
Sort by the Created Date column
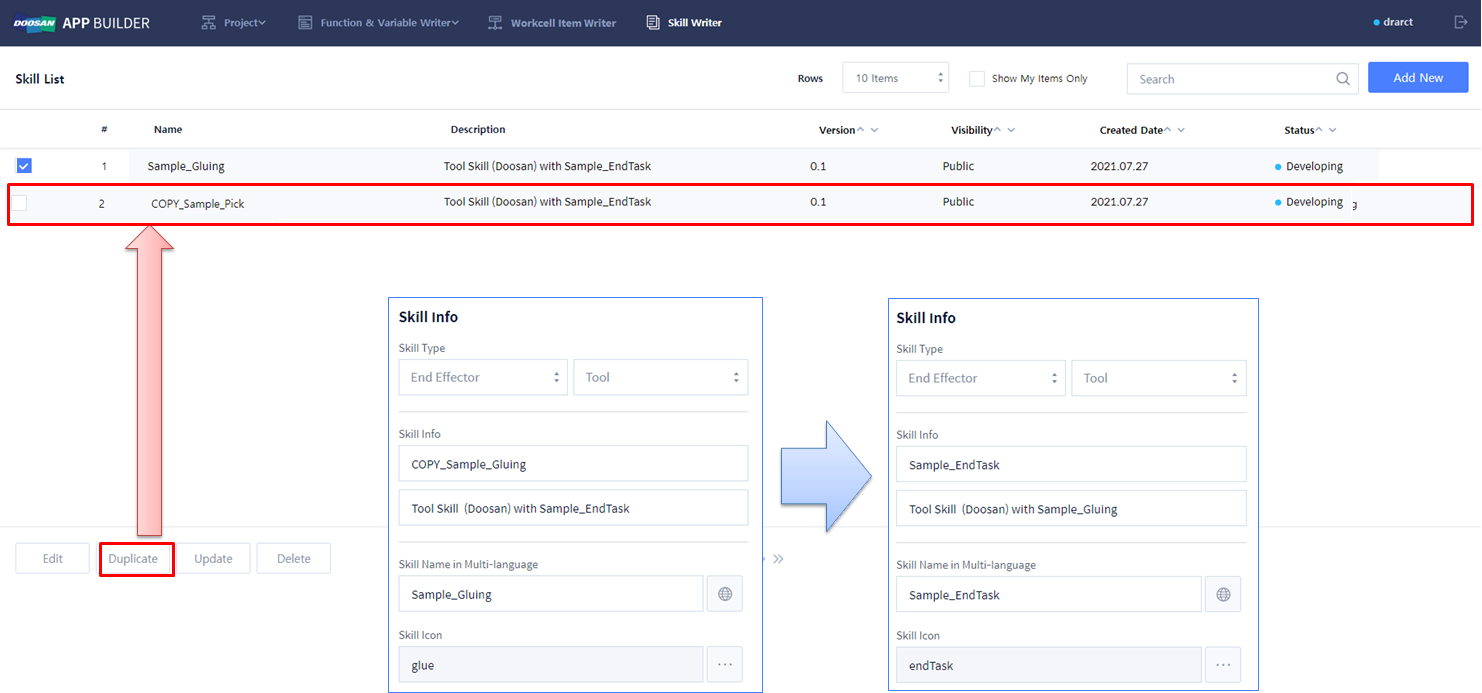[1132, 130]
